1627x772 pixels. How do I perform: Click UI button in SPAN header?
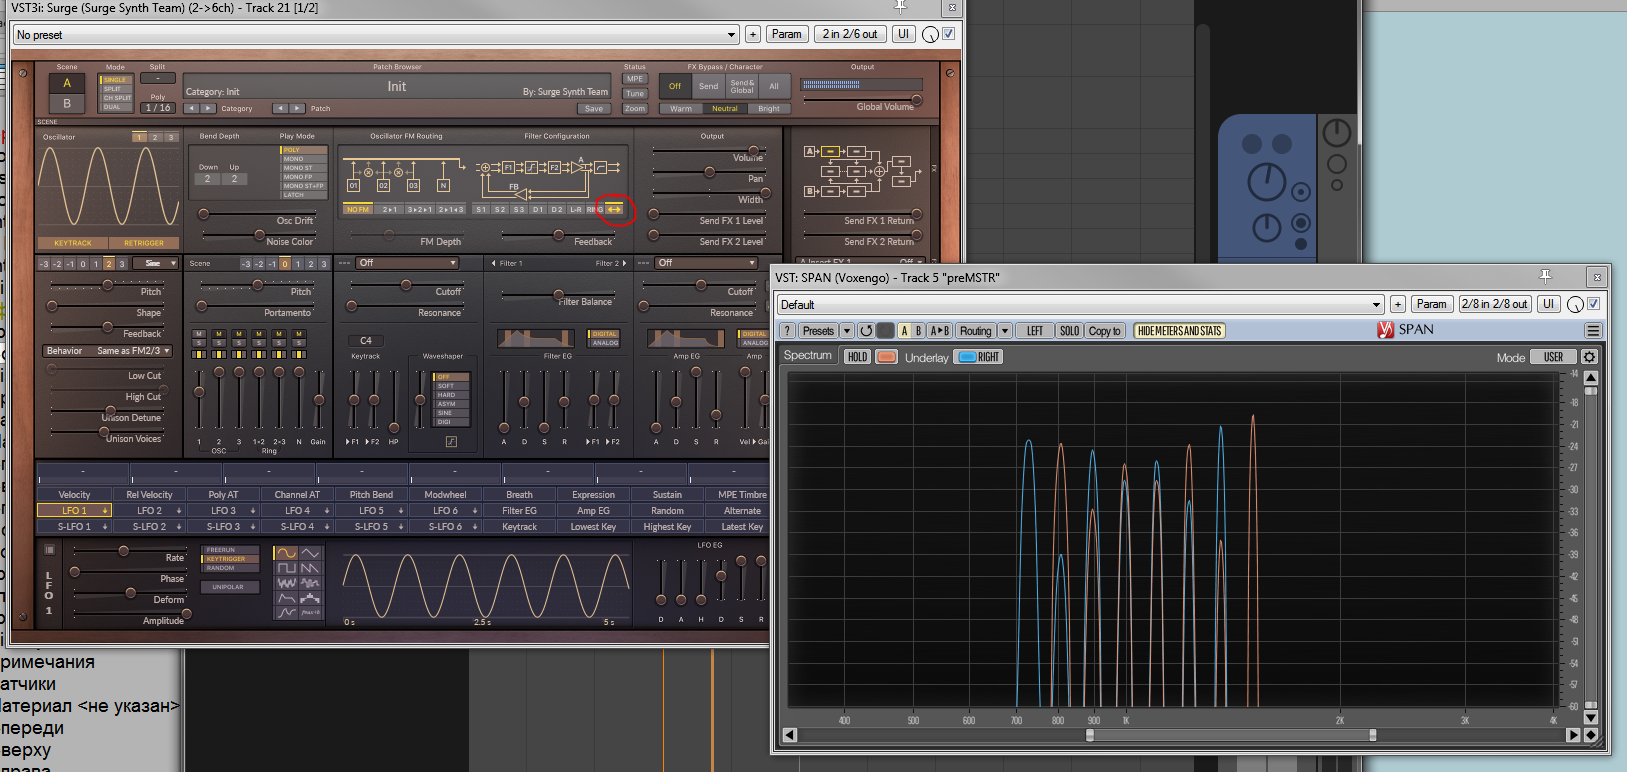click(1549, 304)
